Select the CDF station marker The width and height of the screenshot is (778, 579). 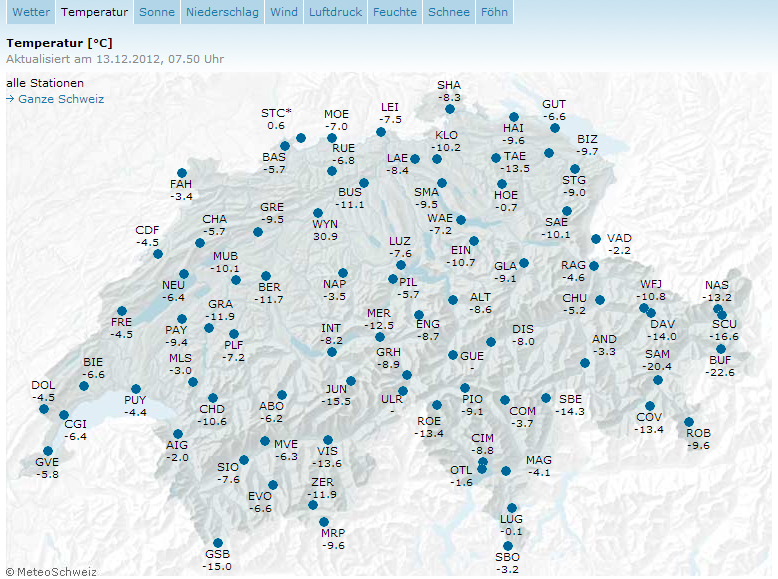(x=158, y=254)
